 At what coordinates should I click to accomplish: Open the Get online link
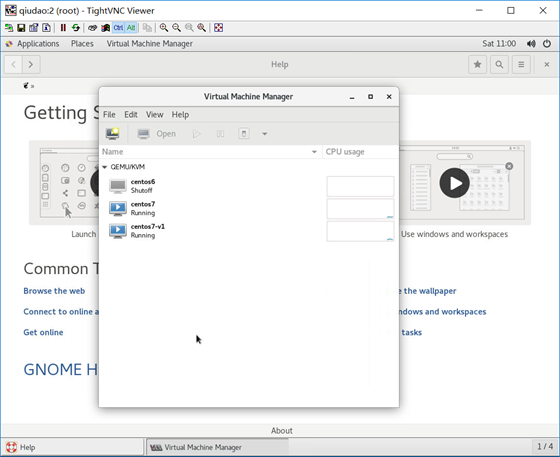pyautogui.click(x=43, y=332)
